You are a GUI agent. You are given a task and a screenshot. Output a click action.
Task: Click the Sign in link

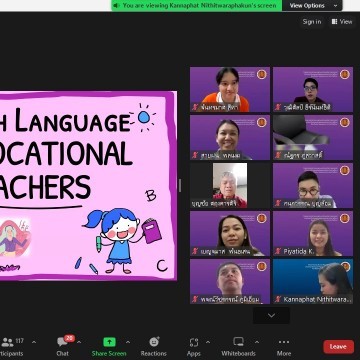click(x=312, y=22)
